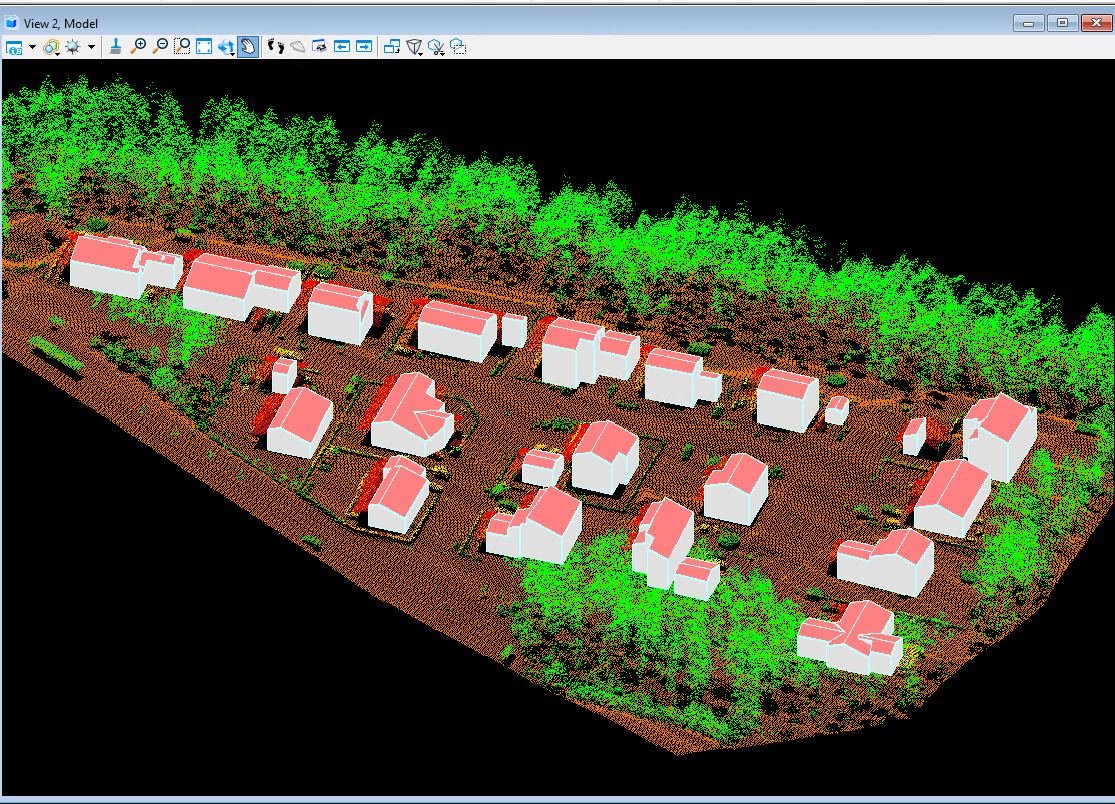Go to View Next (right arrow)
The height and width of the screenshot is (804, 1115).
(364, 47)
